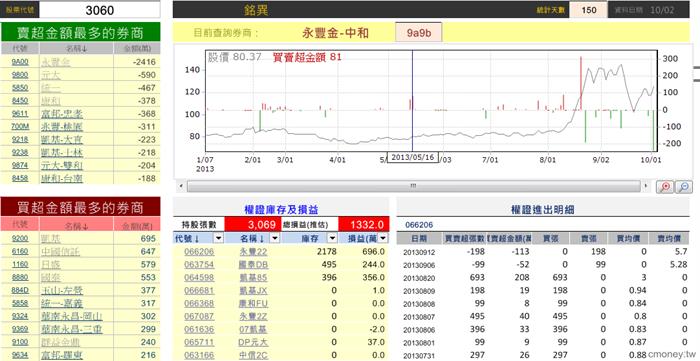
Task: Open warrant name 永豐22 link
Action: click(x=253, y=252)
